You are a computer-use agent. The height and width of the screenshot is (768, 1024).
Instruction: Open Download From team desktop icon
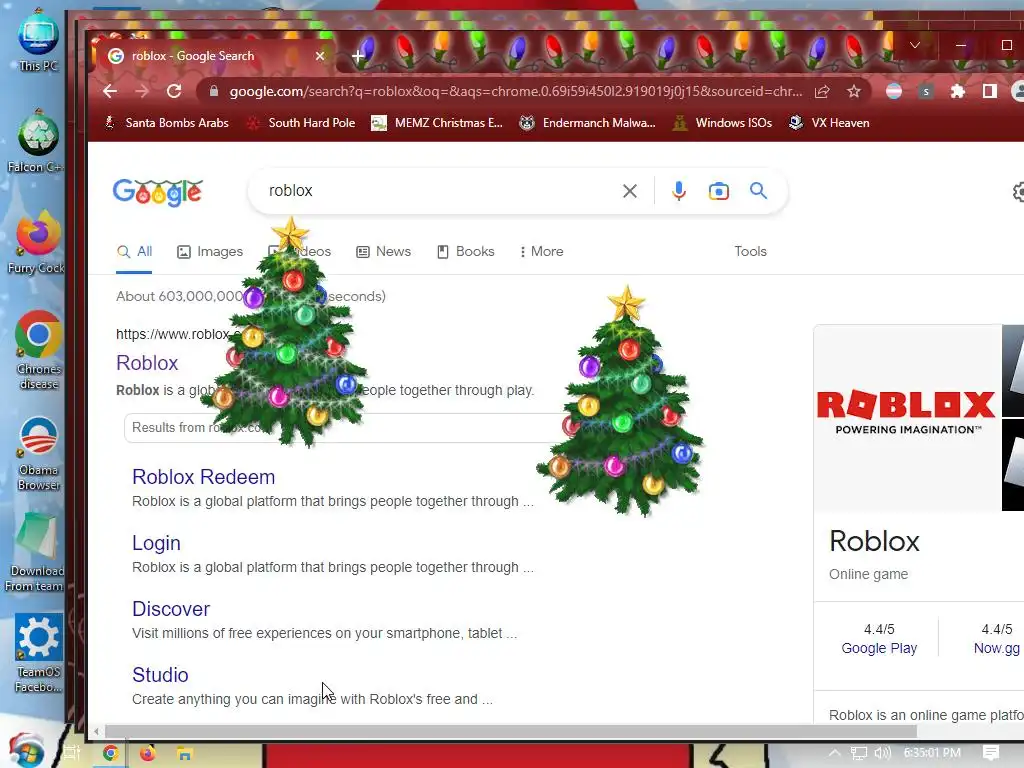point(36,553)
